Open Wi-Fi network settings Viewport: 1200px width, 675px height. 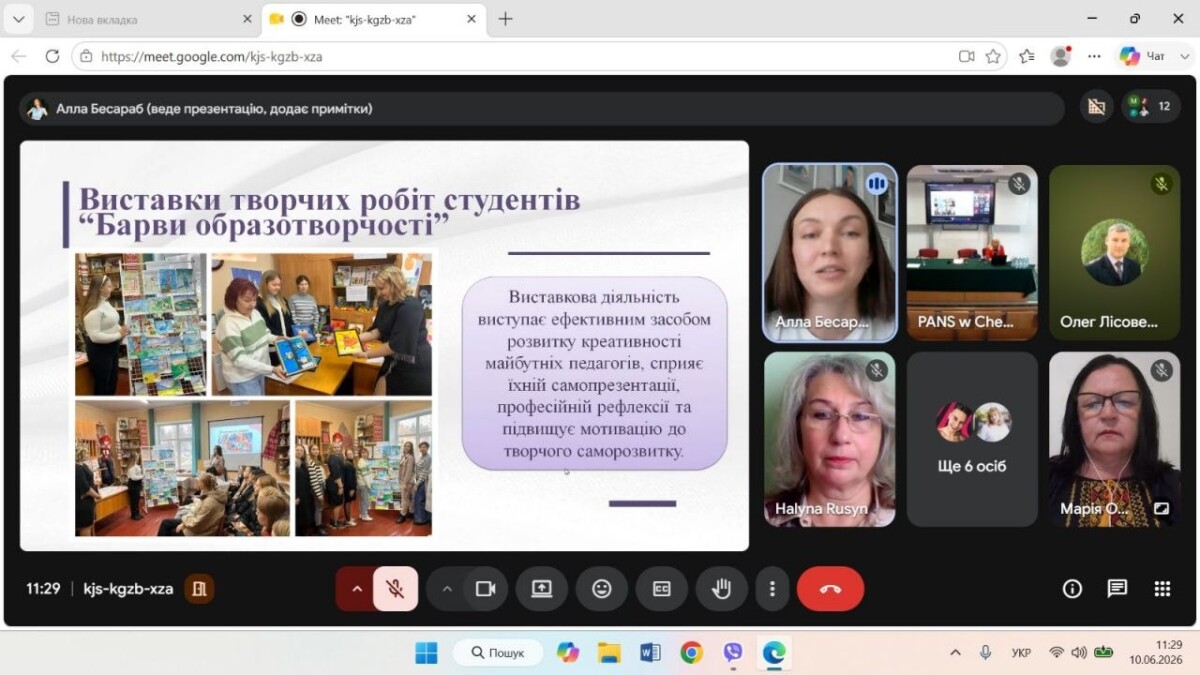(x=1056, y=653)
